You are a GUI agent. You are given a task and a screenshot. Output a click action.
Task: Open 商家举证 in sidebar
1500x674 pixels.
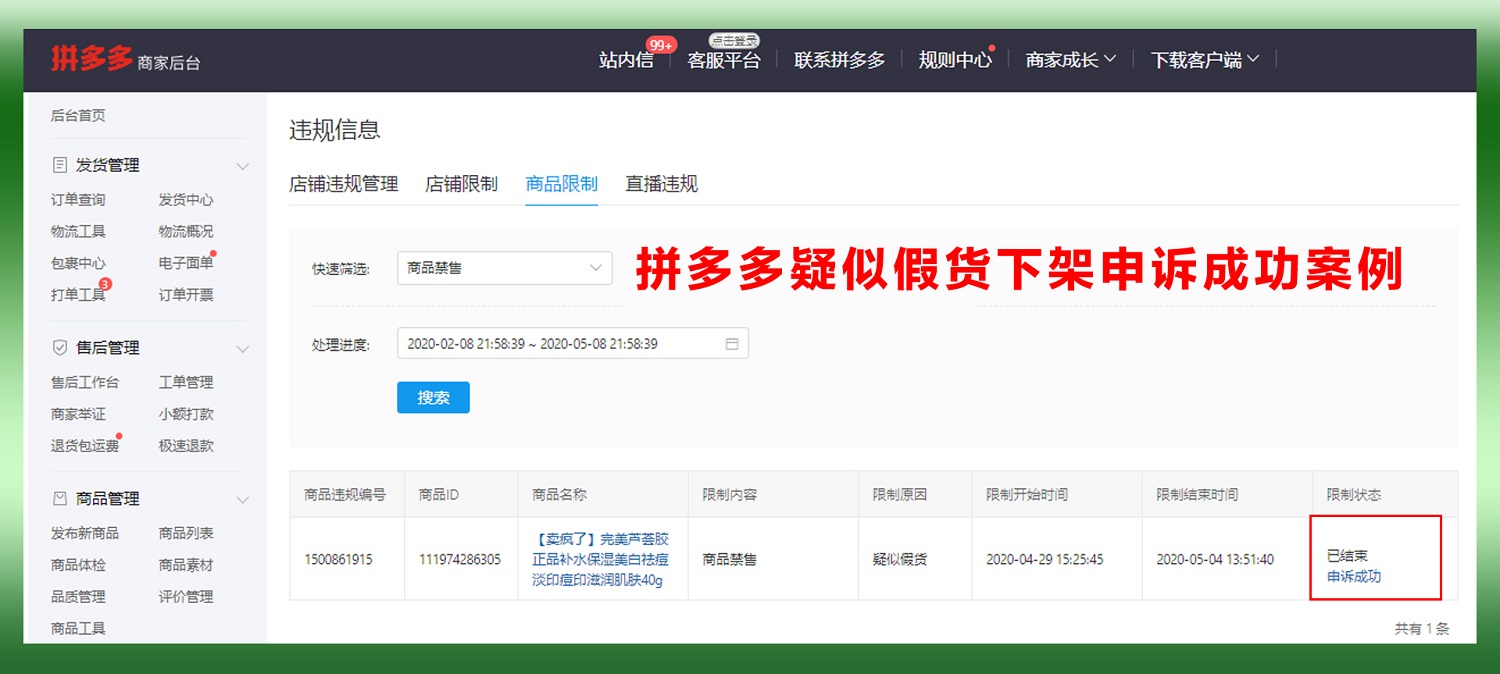pos(78,414)
